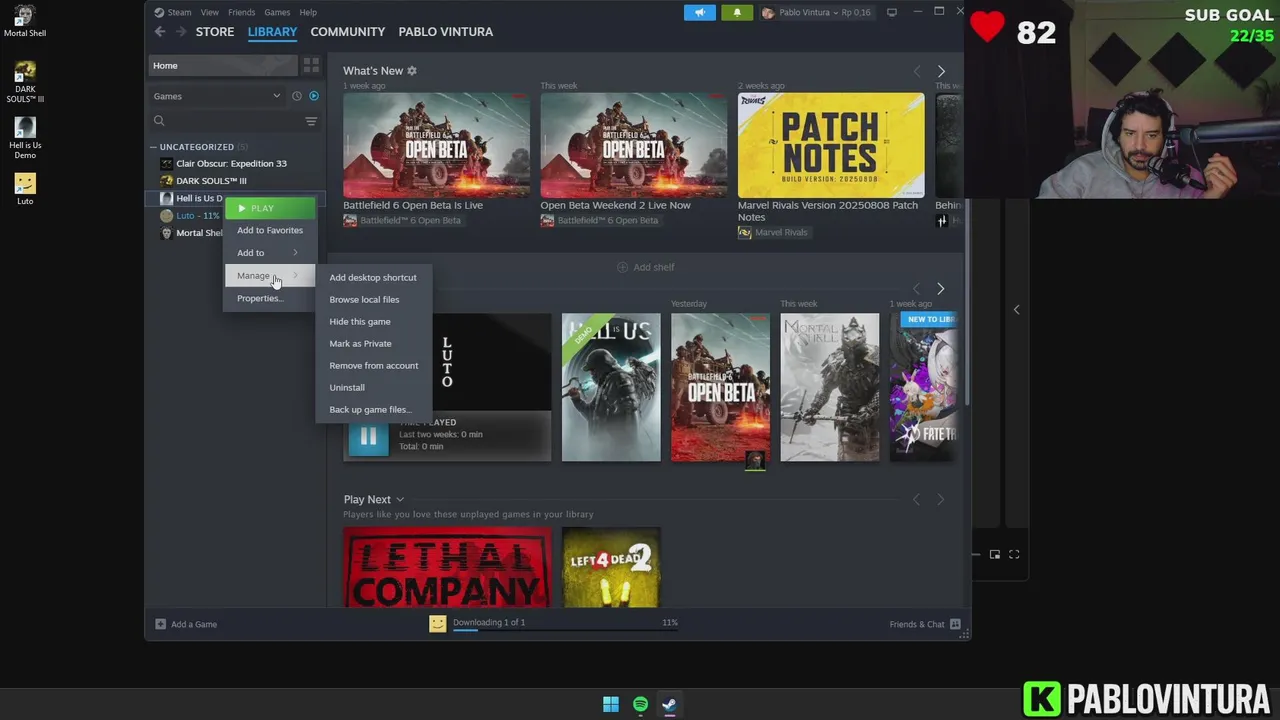Click the Mortal Shell skull list icon
Viewport: 1280px width, 720px height.
(167, 233)
